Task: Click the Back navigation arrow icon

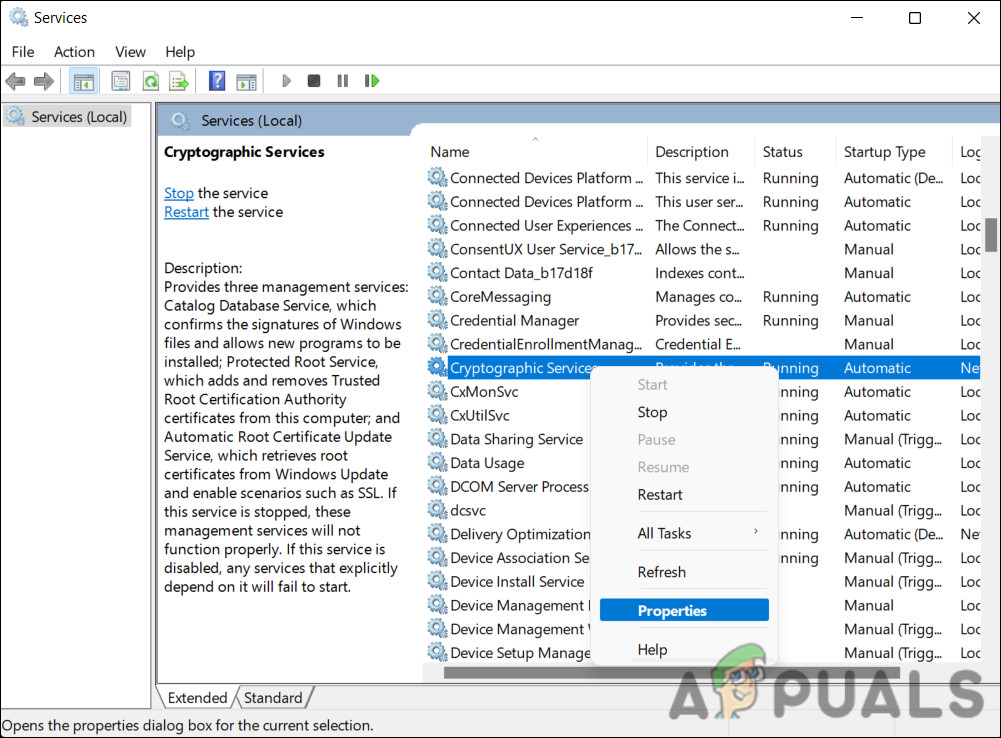Action: click(x=15, y=80)
